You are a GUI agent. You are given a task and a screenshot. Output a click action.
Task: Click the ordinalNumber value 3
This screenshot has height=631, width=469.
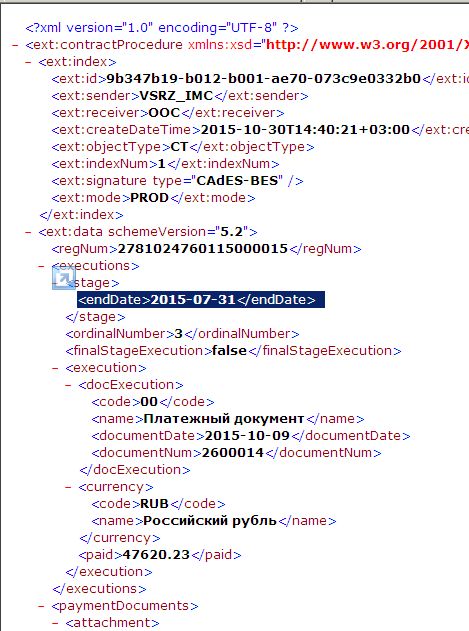pyautogui.click(x=179, y=334)
